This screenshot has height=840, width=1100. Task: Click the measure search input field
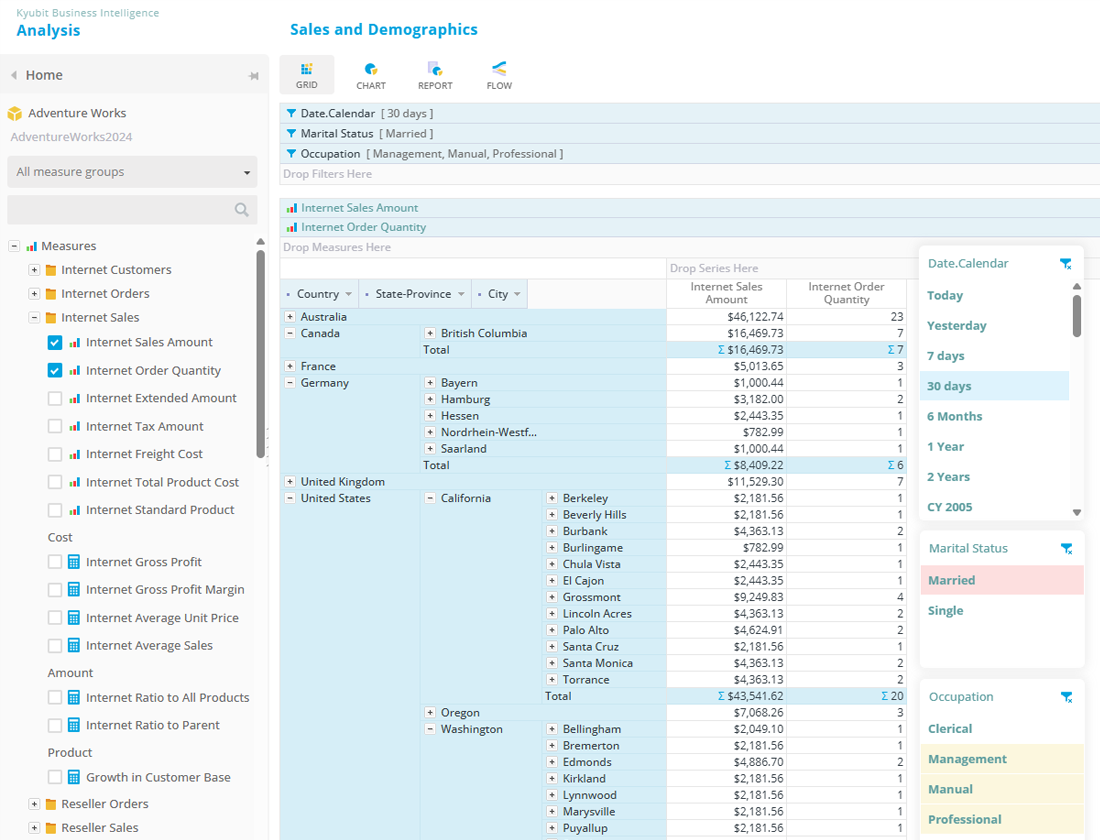120,210
